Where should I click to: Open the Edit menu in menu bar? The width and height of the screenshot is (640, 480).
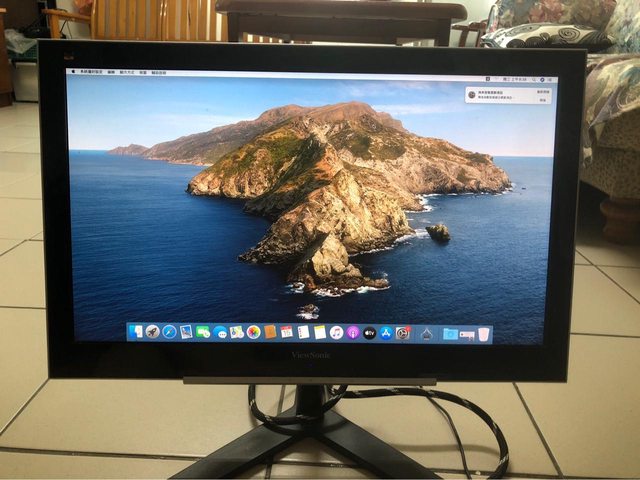coord(113,74)
